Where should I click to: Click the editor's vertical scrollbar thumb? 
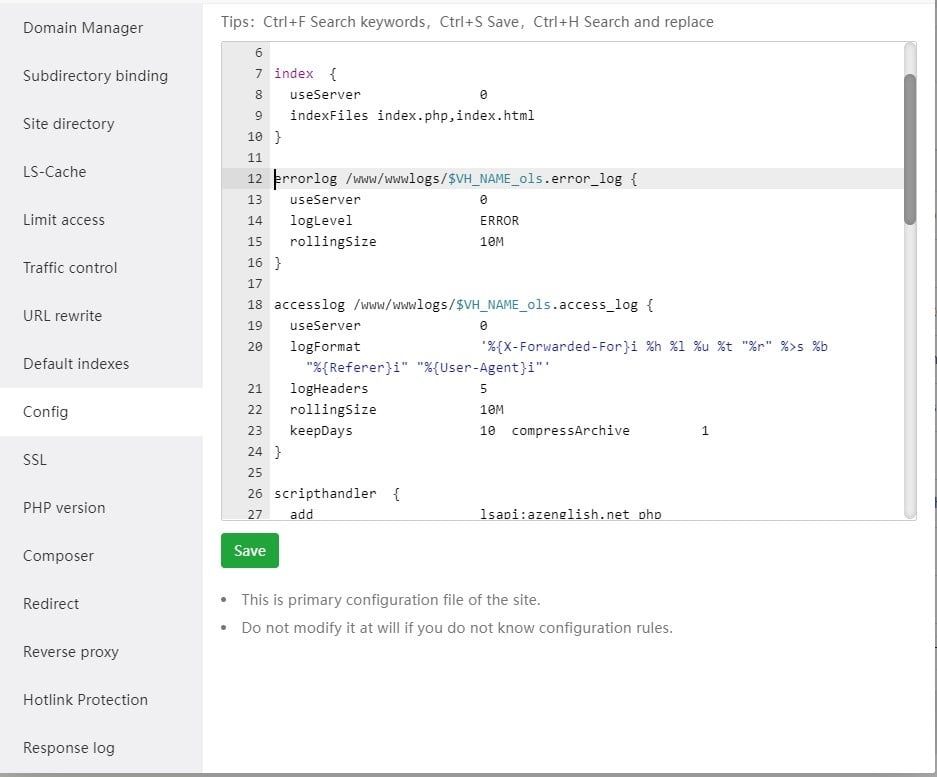(909, 148)
